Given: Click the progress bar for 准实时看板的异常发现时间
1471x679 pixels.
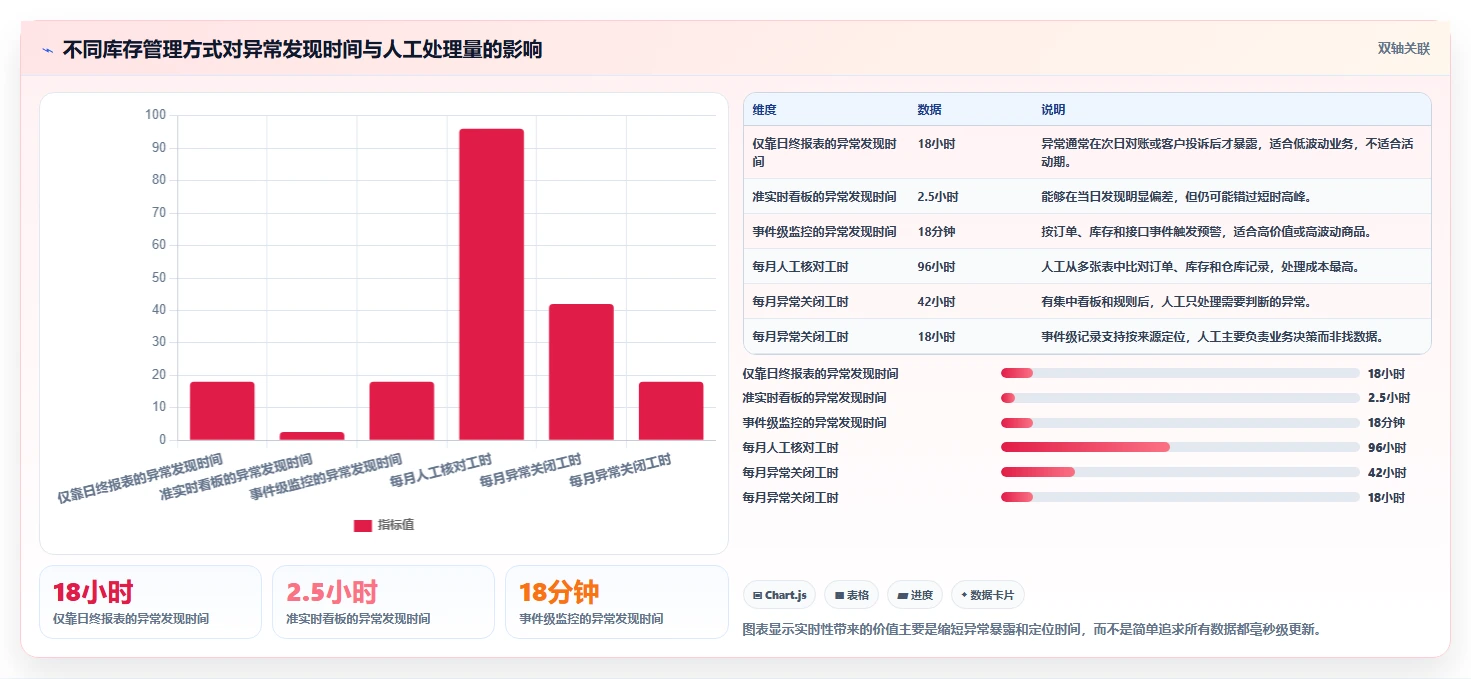Looking at the screenshot, I should coord(1180,398).
